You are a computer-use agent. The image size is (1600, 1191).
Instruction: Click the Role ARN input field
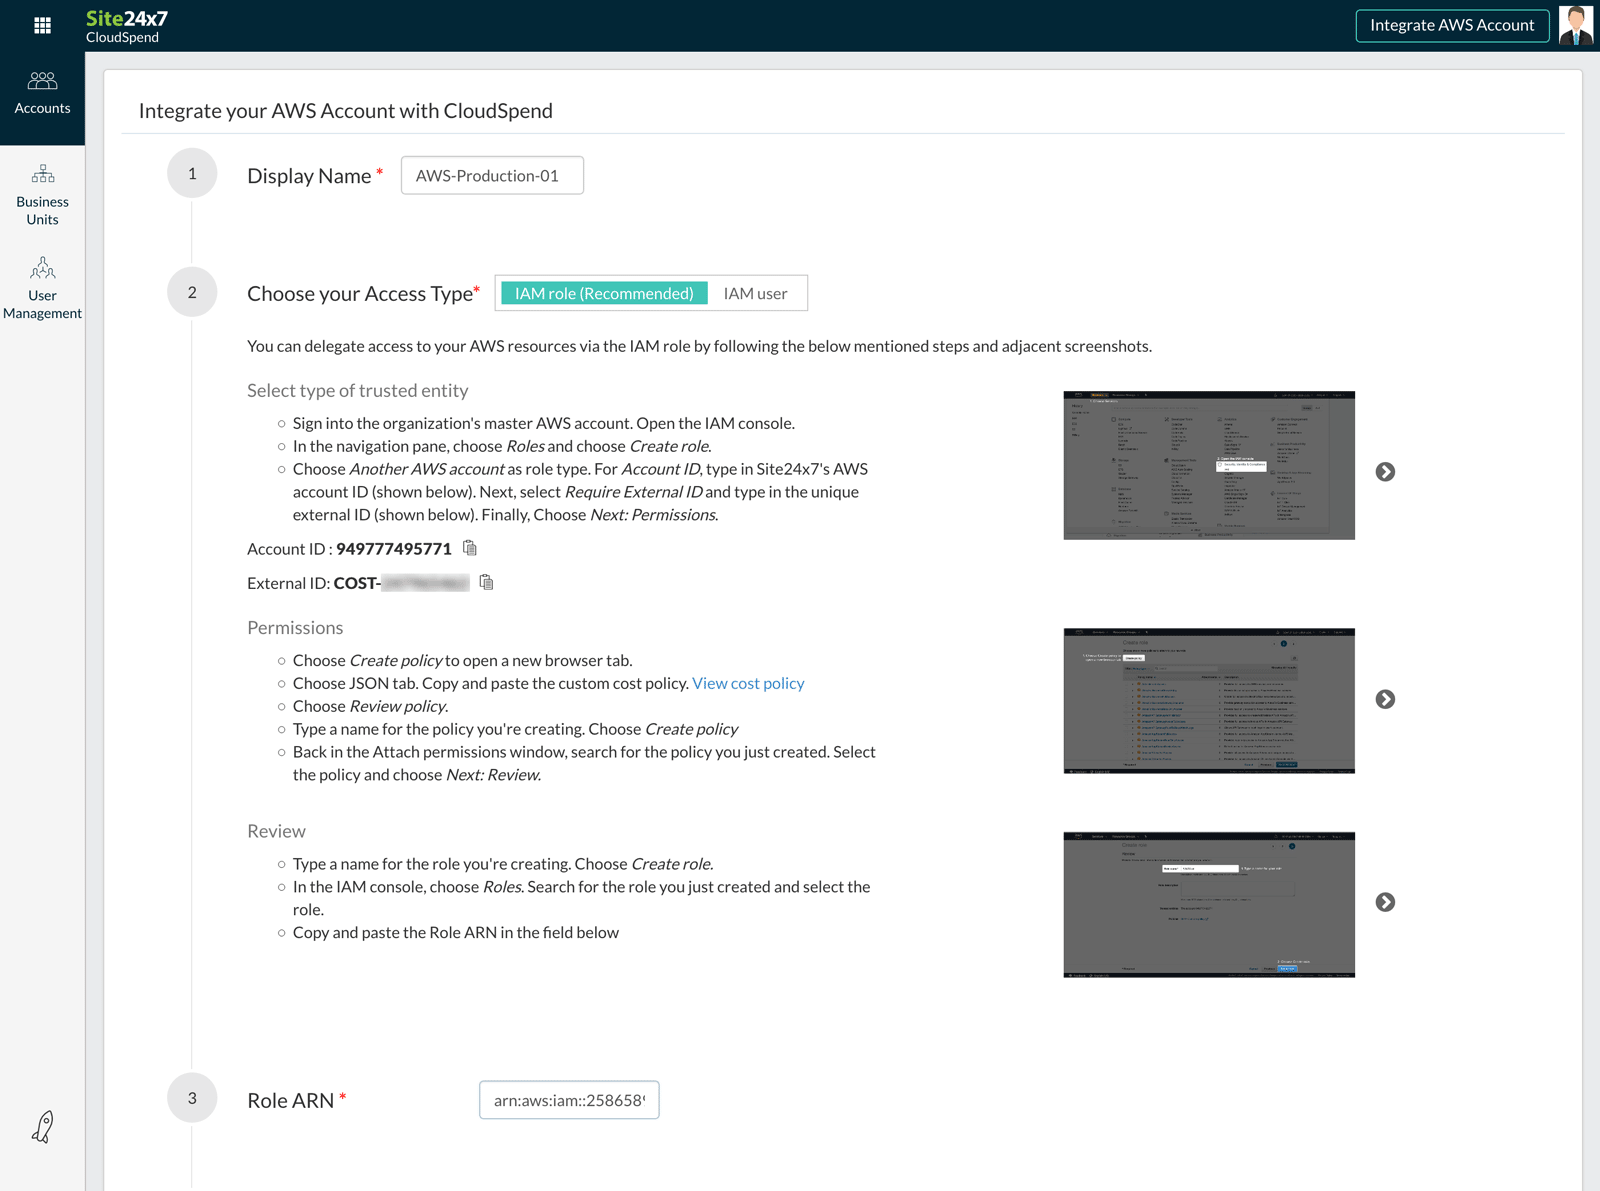(x=568, y=1099)
